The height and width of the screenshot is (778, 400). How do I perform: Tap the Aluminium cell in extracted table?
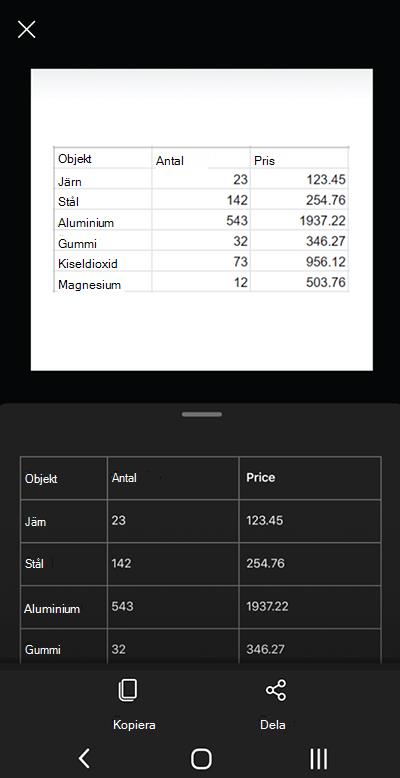tap(64, 607)
